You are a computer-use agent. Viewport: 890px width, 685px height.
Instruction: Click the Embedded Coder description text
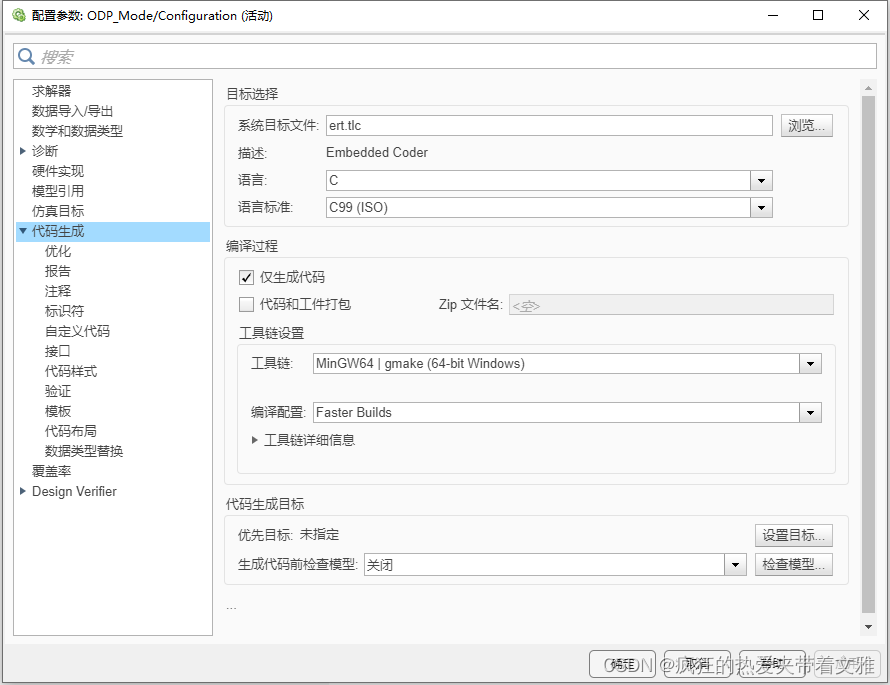pyautogui.click(x=377, y=153)
